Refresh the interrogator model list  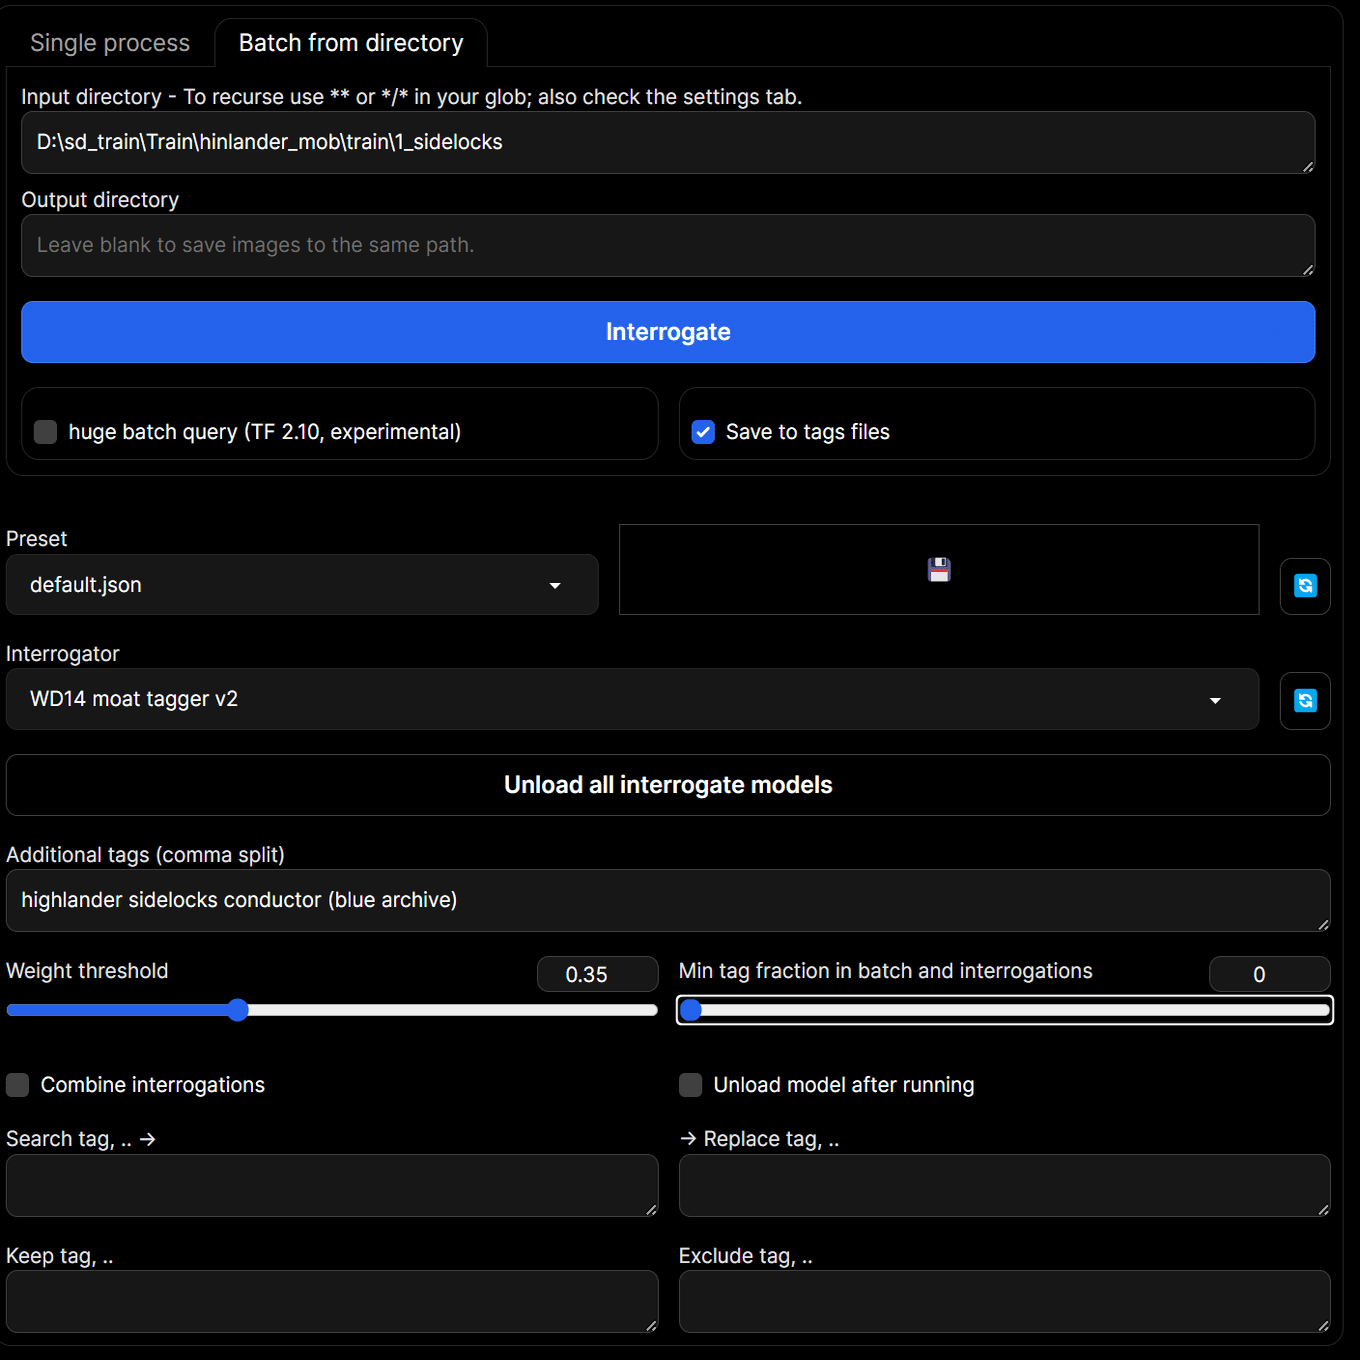click(x=1305, y=701)
